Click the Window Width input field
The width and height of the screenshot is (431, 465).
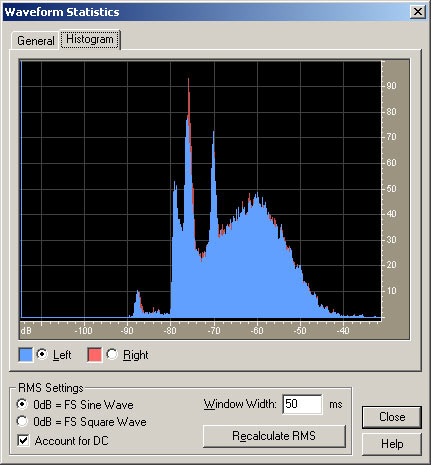(302, 404)
